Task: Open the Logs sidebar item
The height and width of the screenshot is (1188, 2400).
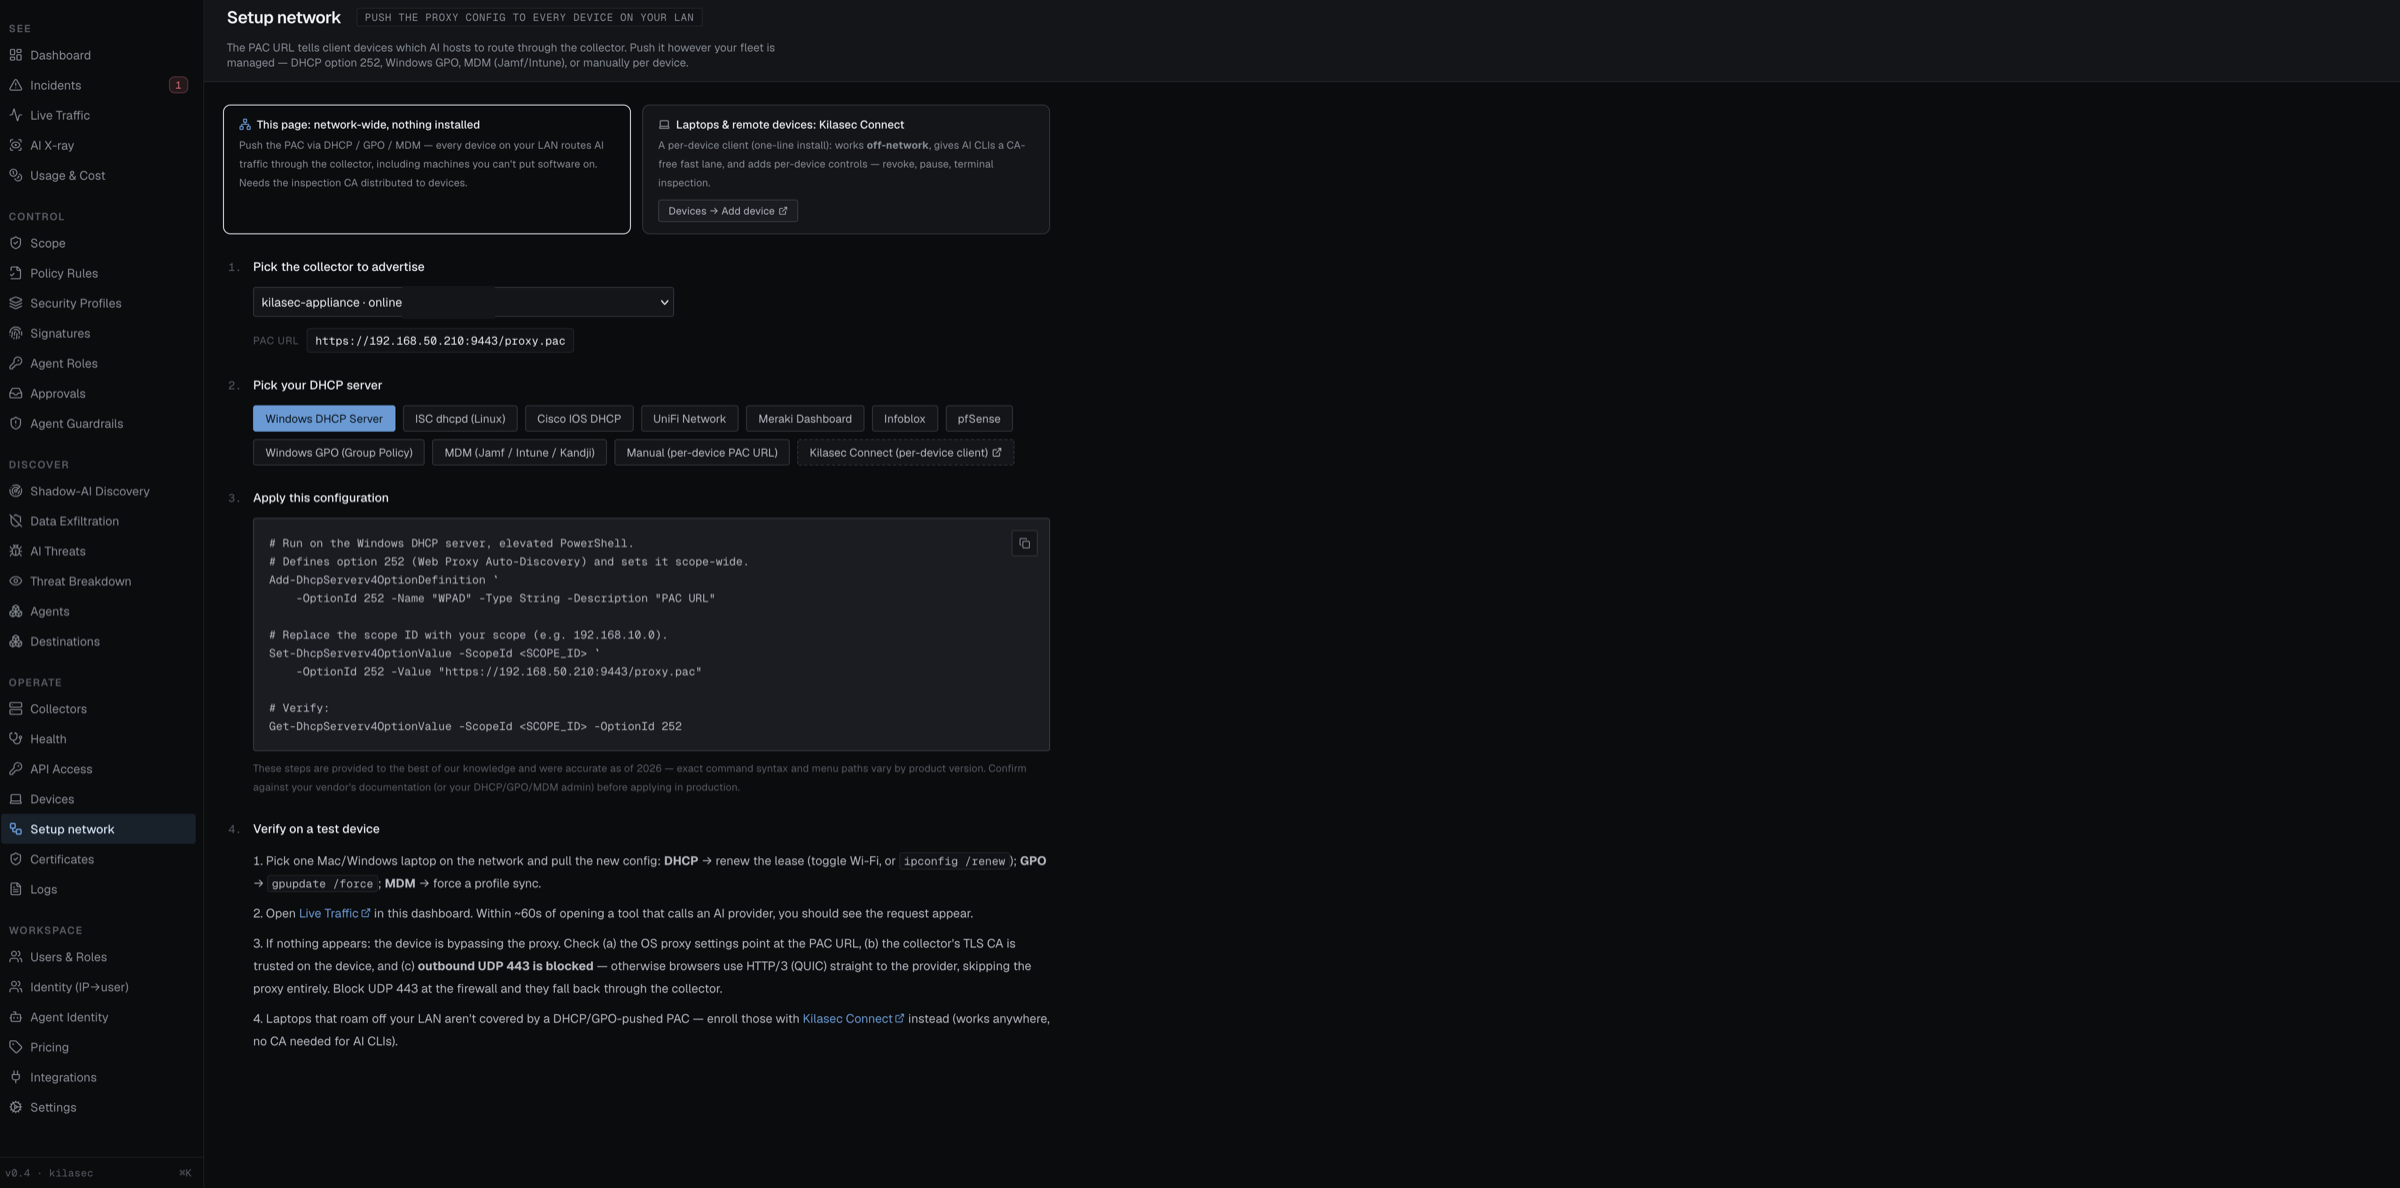Action: 98,889
